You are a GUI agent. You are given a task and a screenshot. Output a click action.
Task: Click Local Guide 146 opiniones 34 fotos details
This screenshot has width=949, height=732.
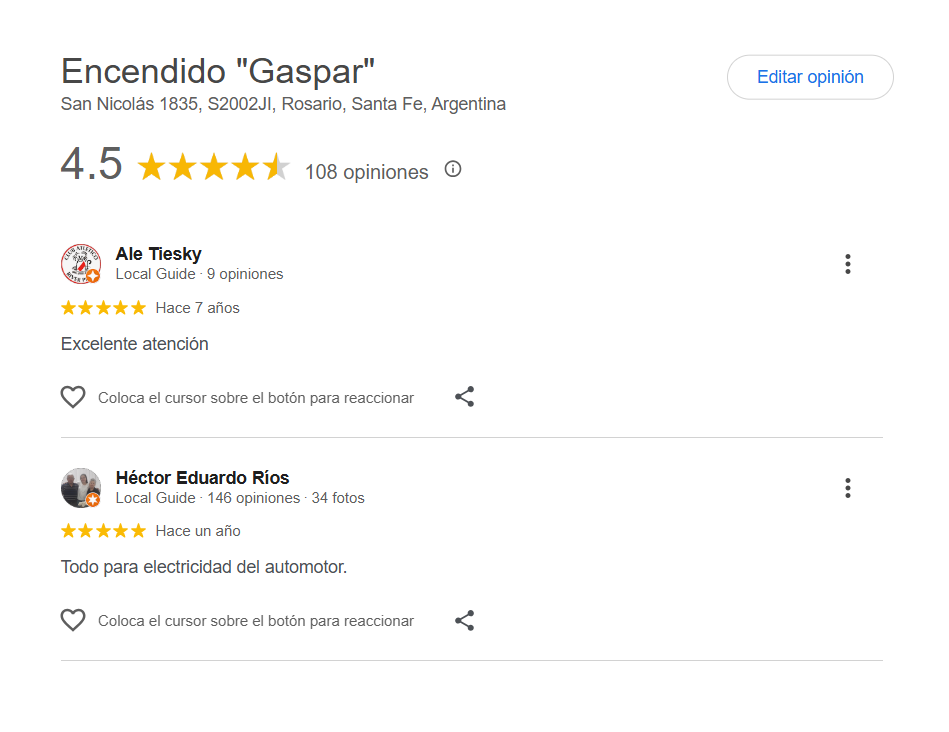click(x=240, y=498)
